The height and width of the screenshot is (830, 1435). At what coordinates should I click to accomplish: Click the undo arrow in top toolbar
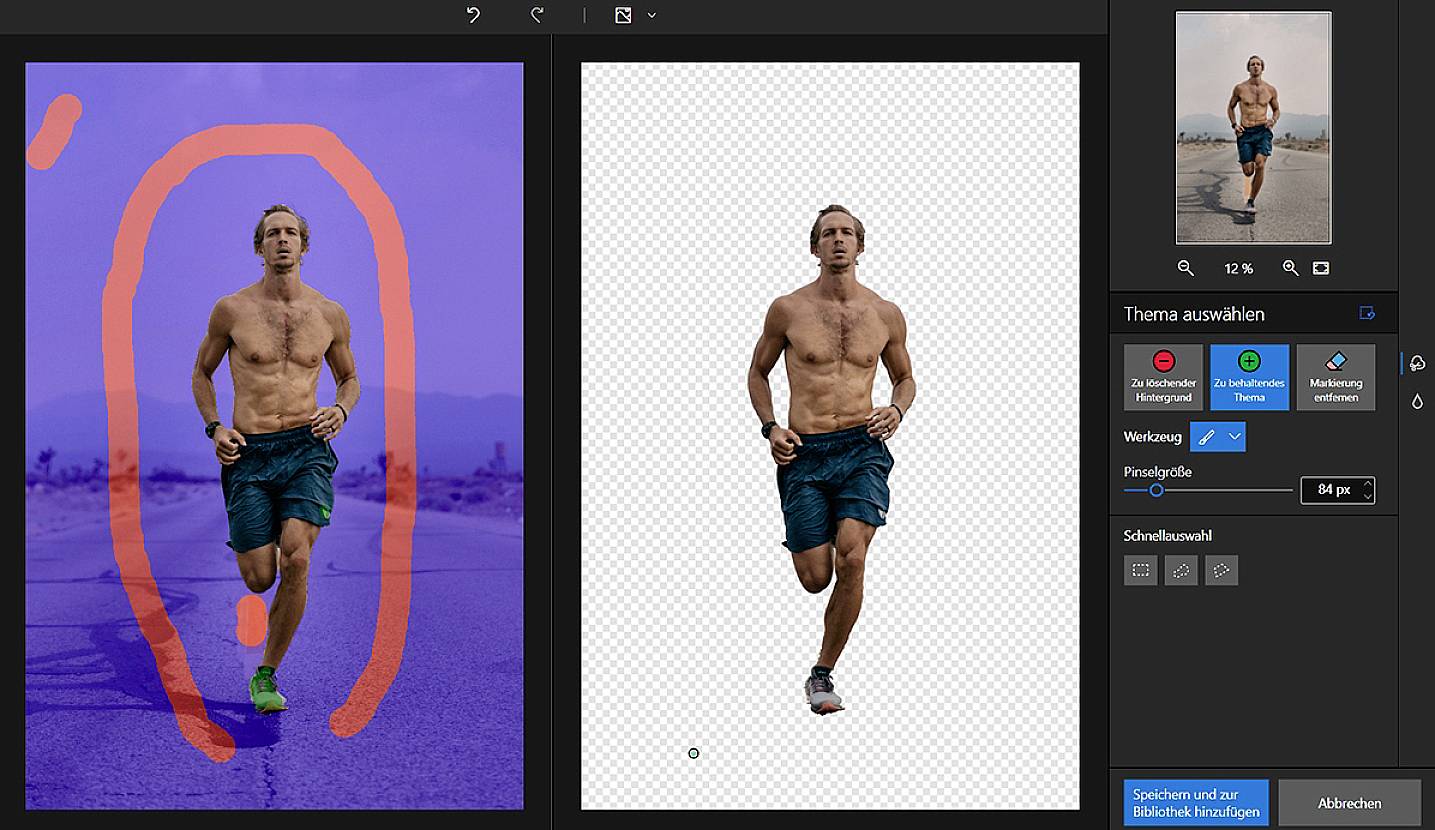pyautogui.click(x=474, y=15)
